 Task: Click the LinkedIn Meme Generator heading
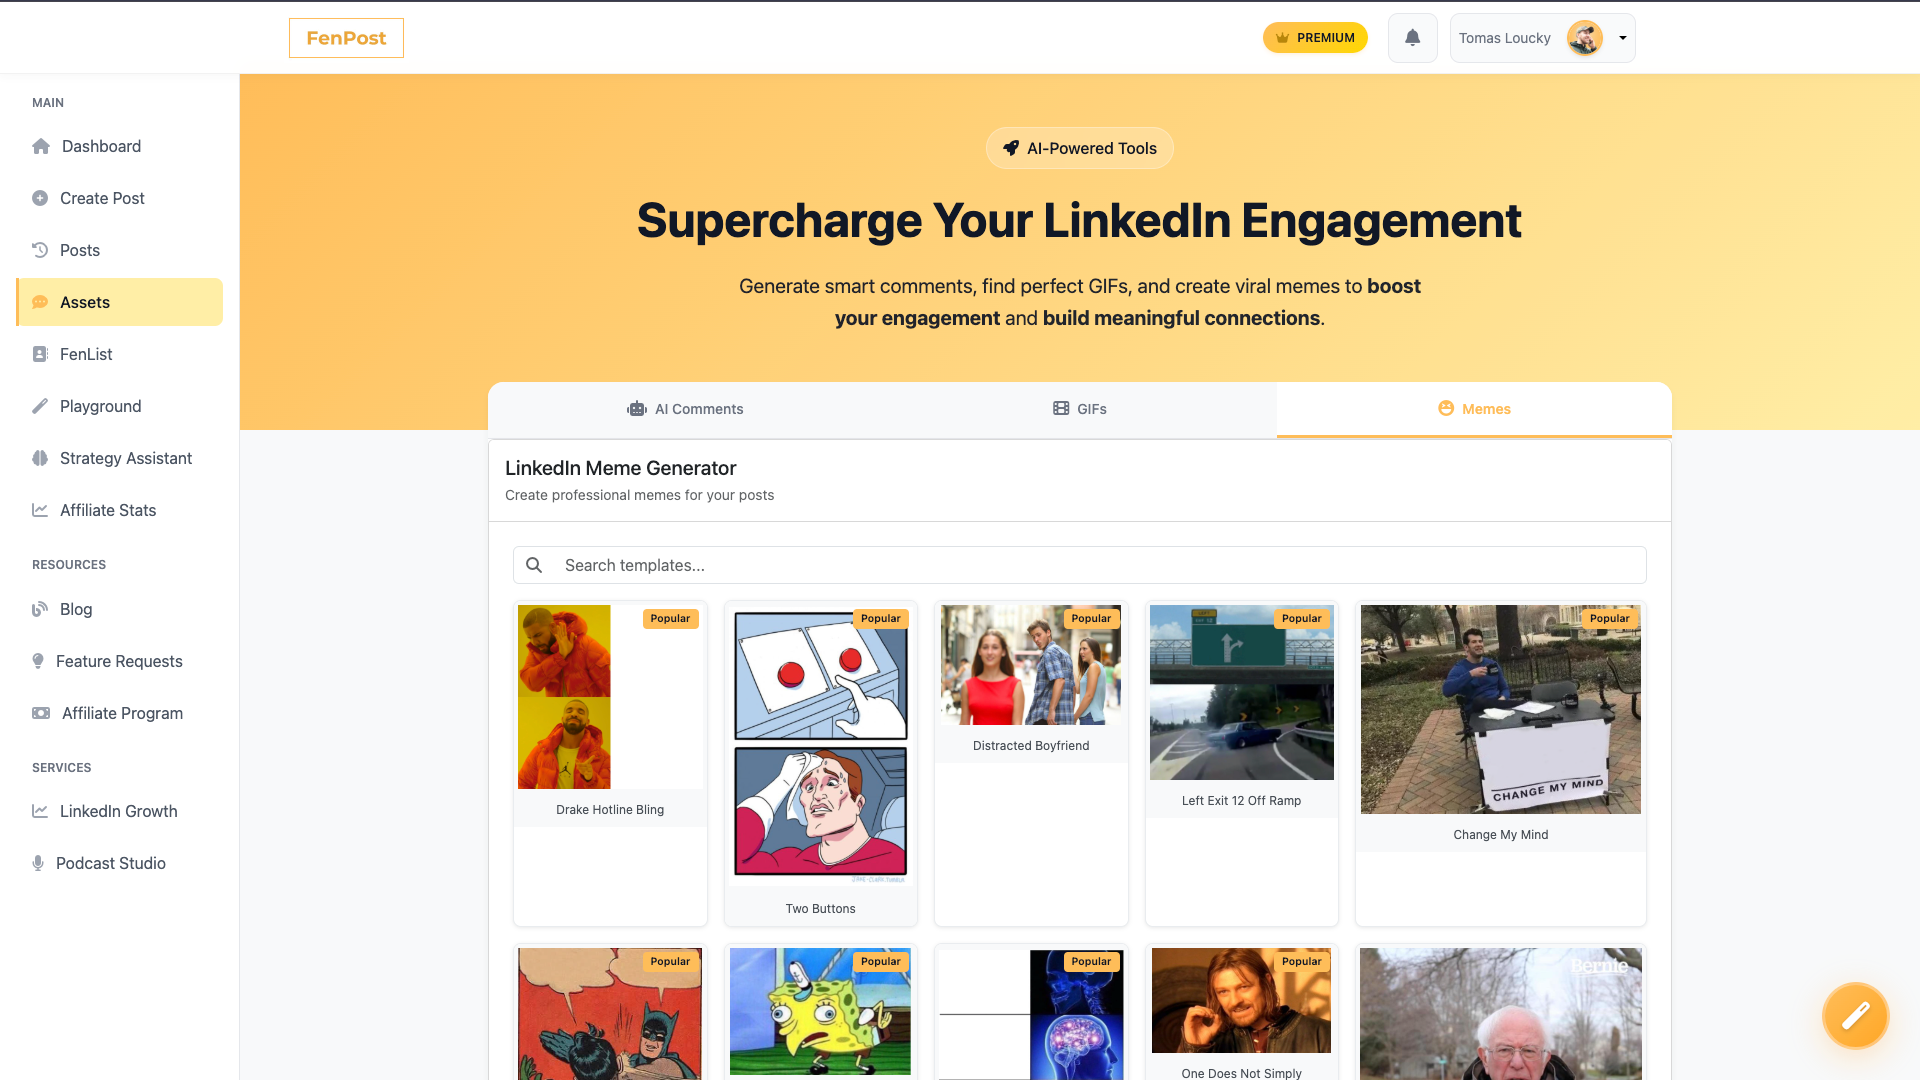[620, 468]
